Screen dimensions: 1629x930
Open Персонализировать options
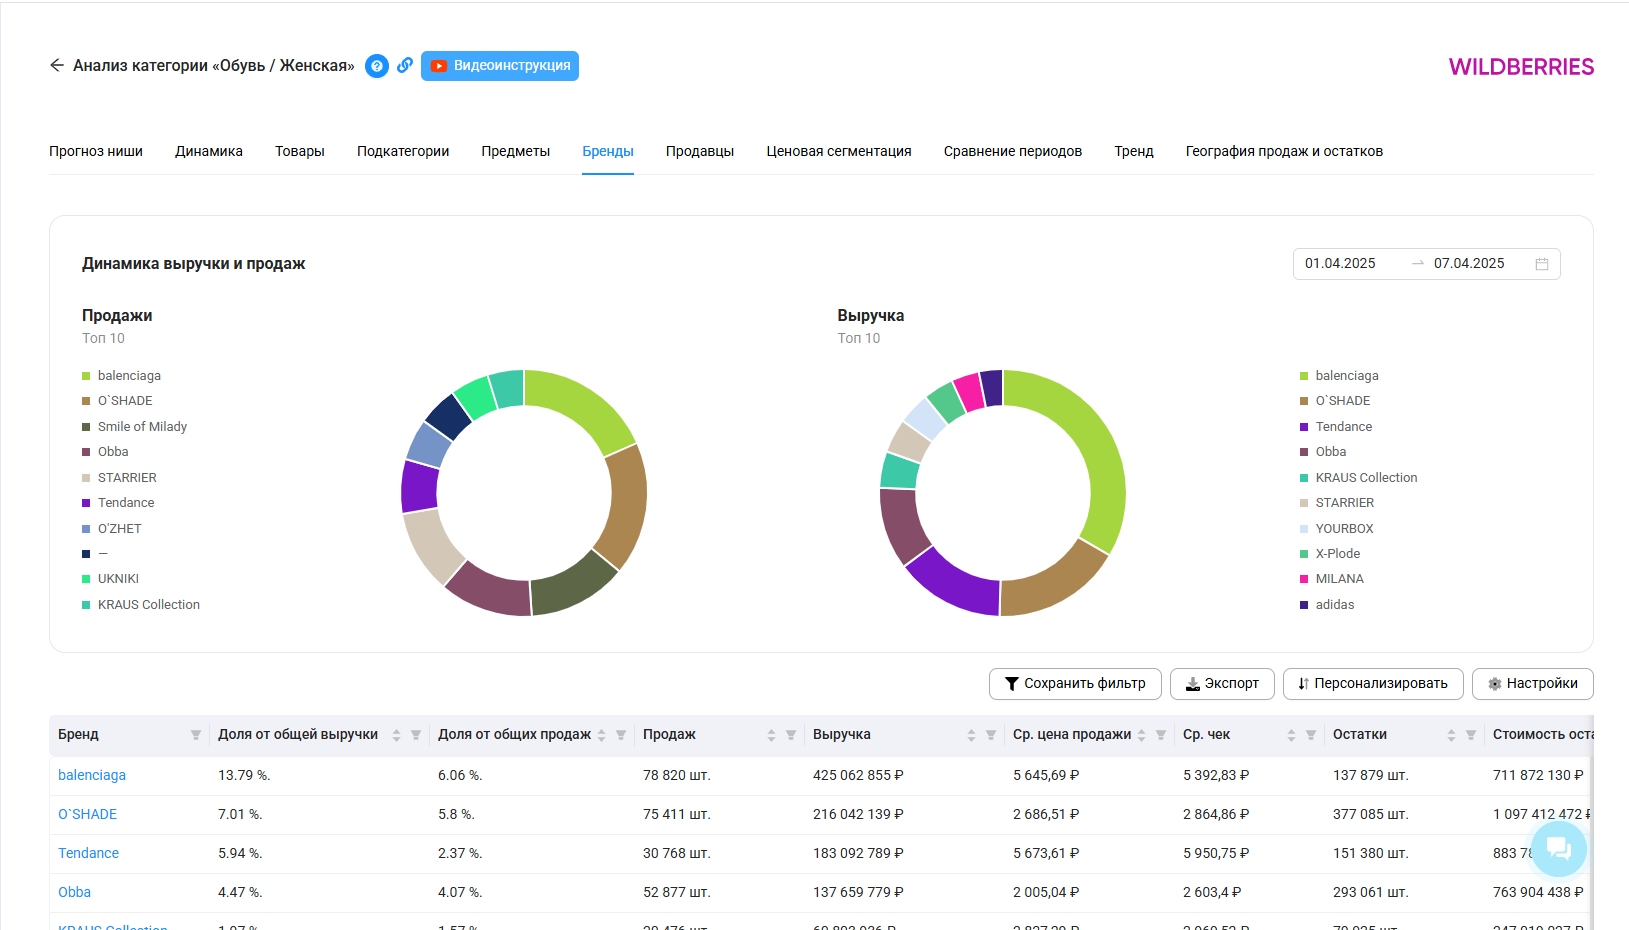click(x=1373, y=684)
